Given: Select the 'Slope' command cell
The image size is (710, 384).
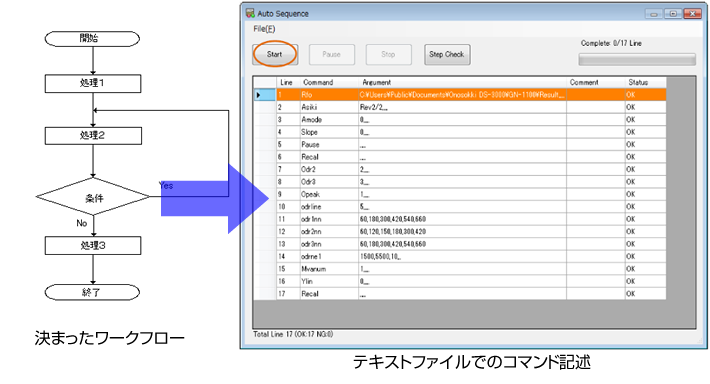Looking at the screenshot, I should click(329, 132).
